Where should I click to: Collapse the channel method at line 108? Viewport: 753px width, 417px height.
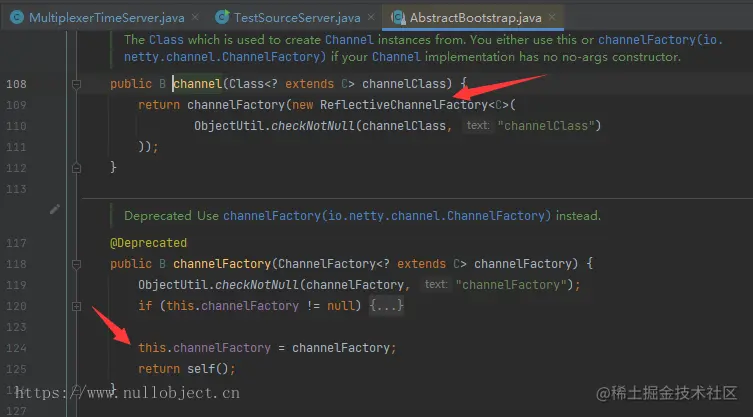pos(76,84)
